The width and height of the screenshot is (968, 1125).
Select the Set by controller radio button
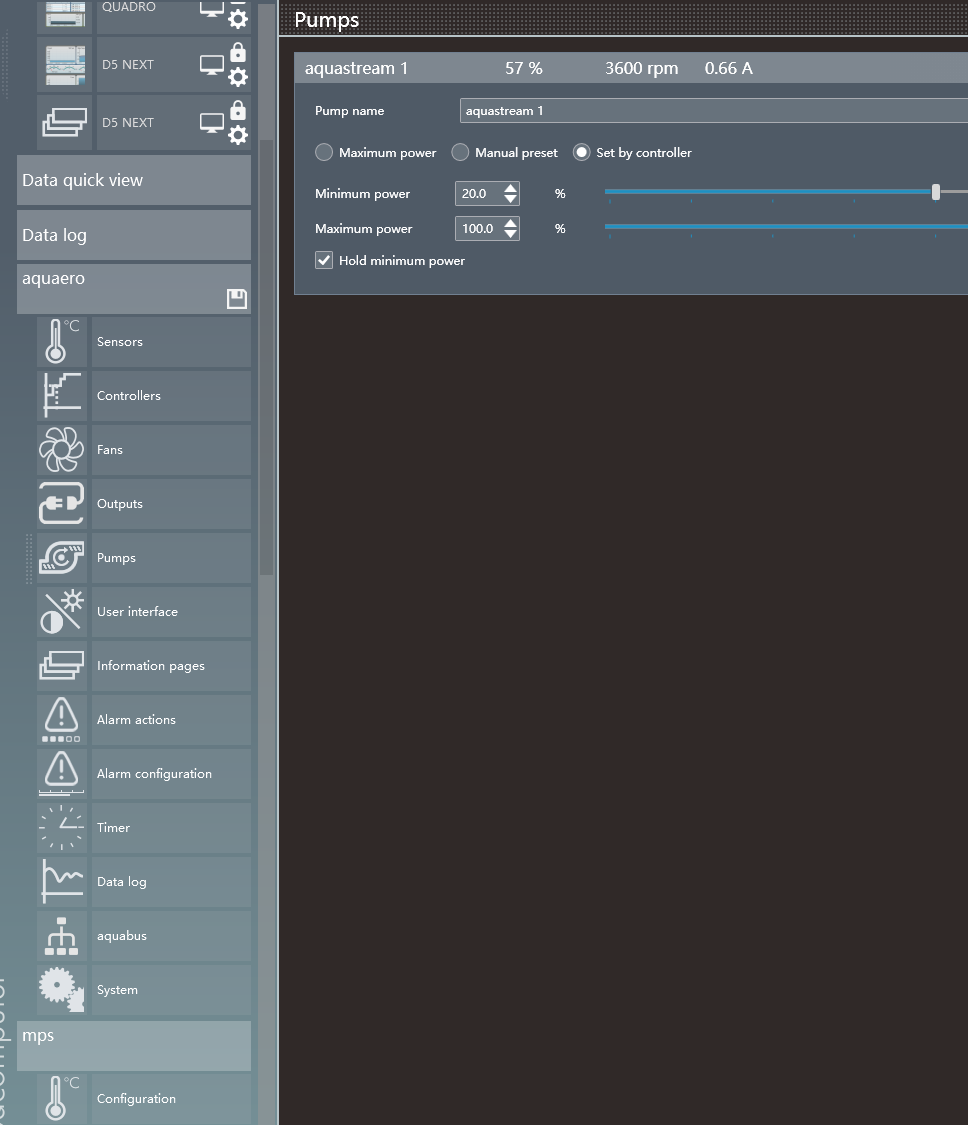pyautogui.click(x=581, y=152)
